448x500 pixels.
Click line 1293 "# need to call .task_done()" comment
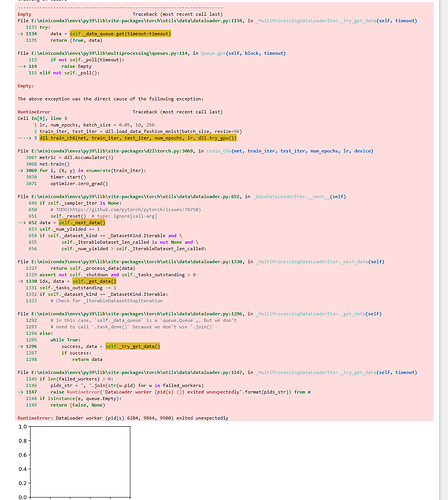[134, 327]
